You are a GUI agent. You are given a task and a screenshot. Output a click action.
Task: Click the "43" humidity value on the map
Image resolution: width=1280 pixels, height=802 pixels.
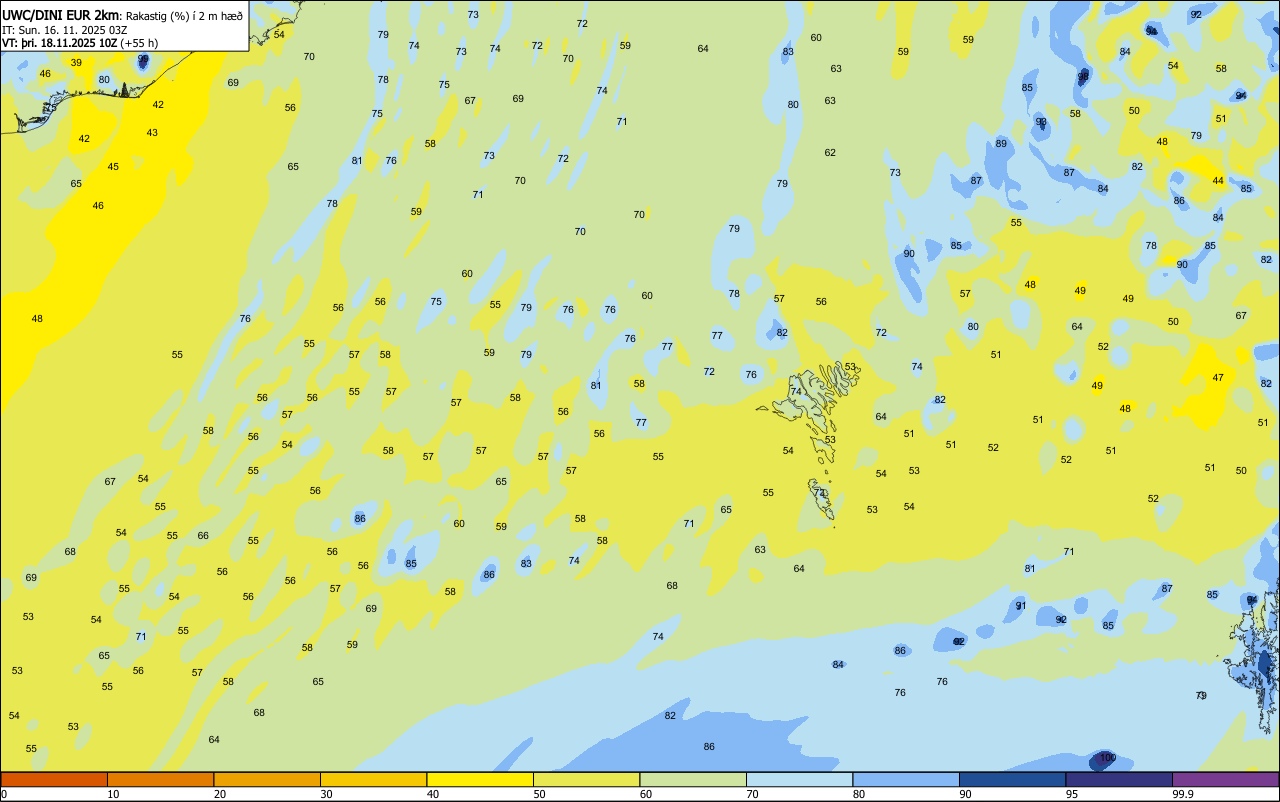(152, 132)
